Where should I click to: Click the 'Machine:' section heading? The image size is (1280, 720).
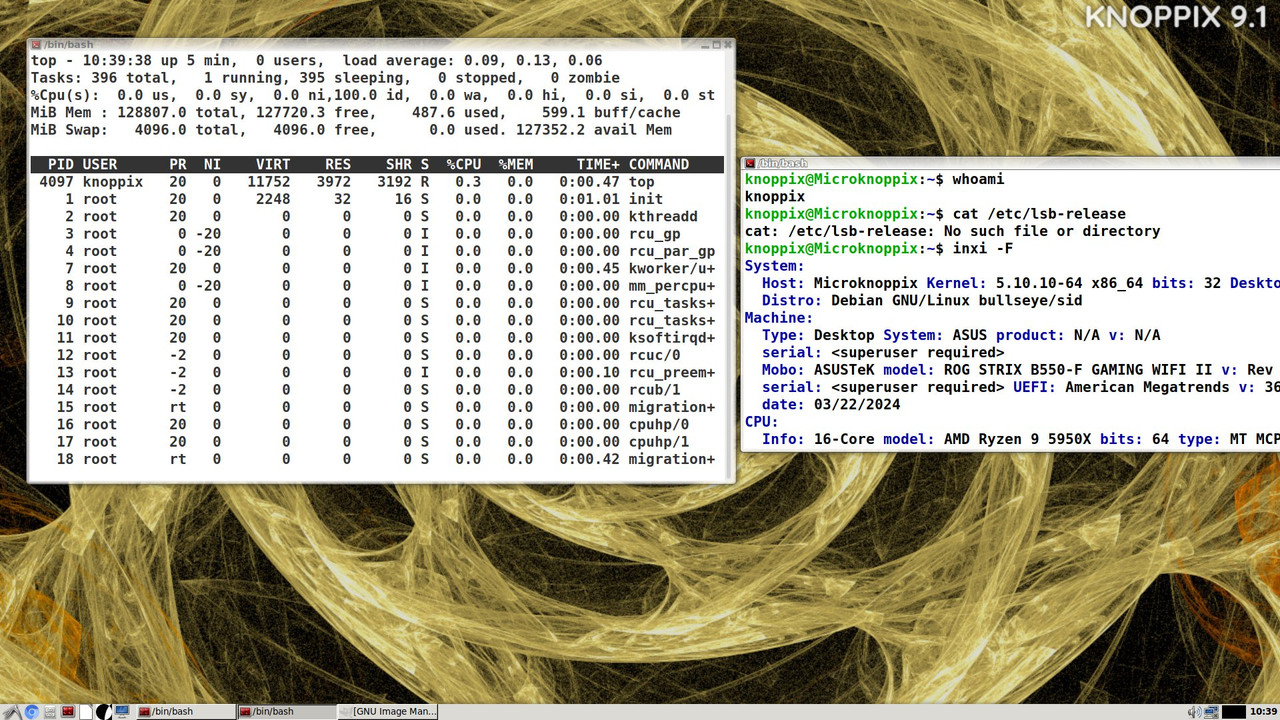pyautogui.click(x=779, y=318)
